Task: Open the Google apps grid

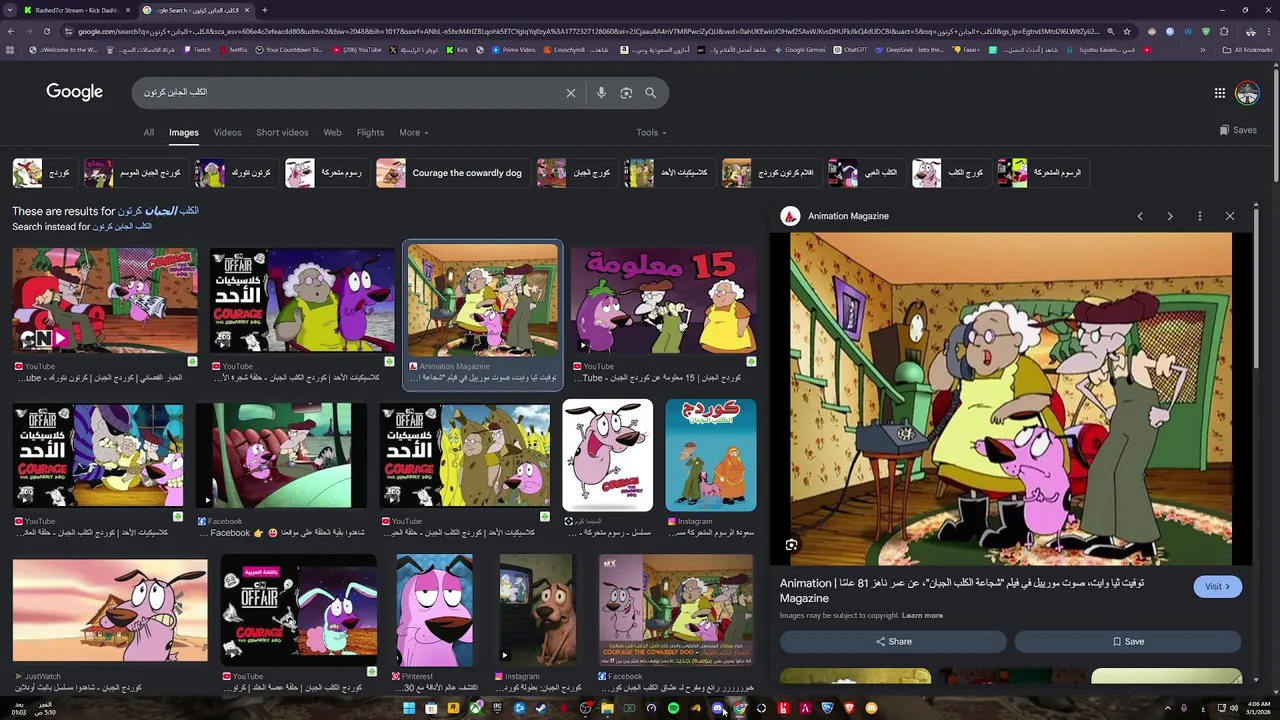Action: click(x=1220, y=93)
